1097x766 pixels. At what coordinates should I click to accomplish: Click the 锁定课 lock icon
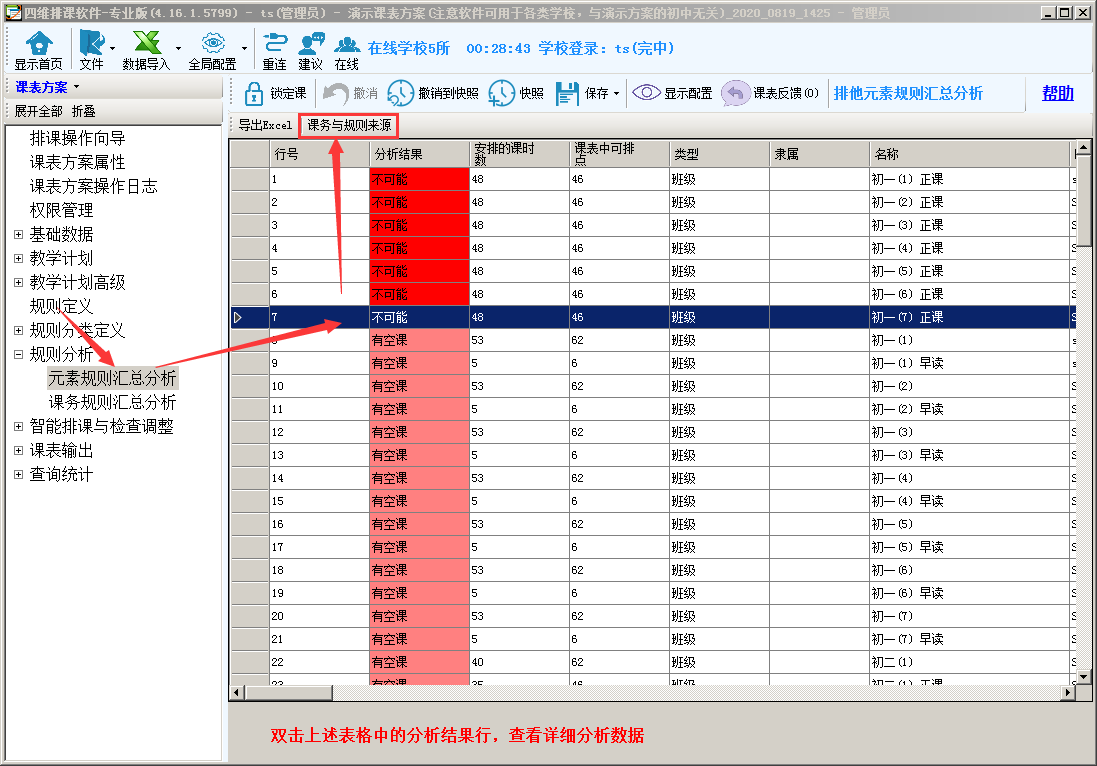point(253,93)
